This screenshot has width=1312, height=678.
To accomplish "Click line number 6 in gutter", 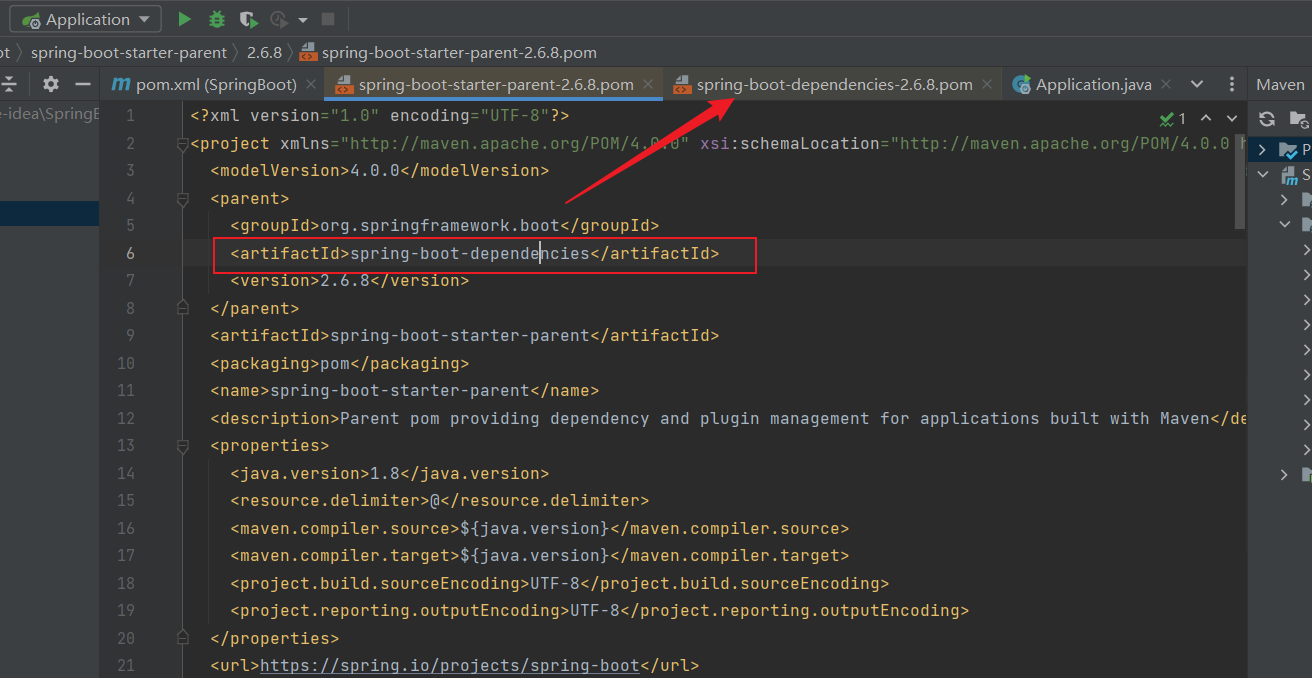I will [x=130, y=254].
